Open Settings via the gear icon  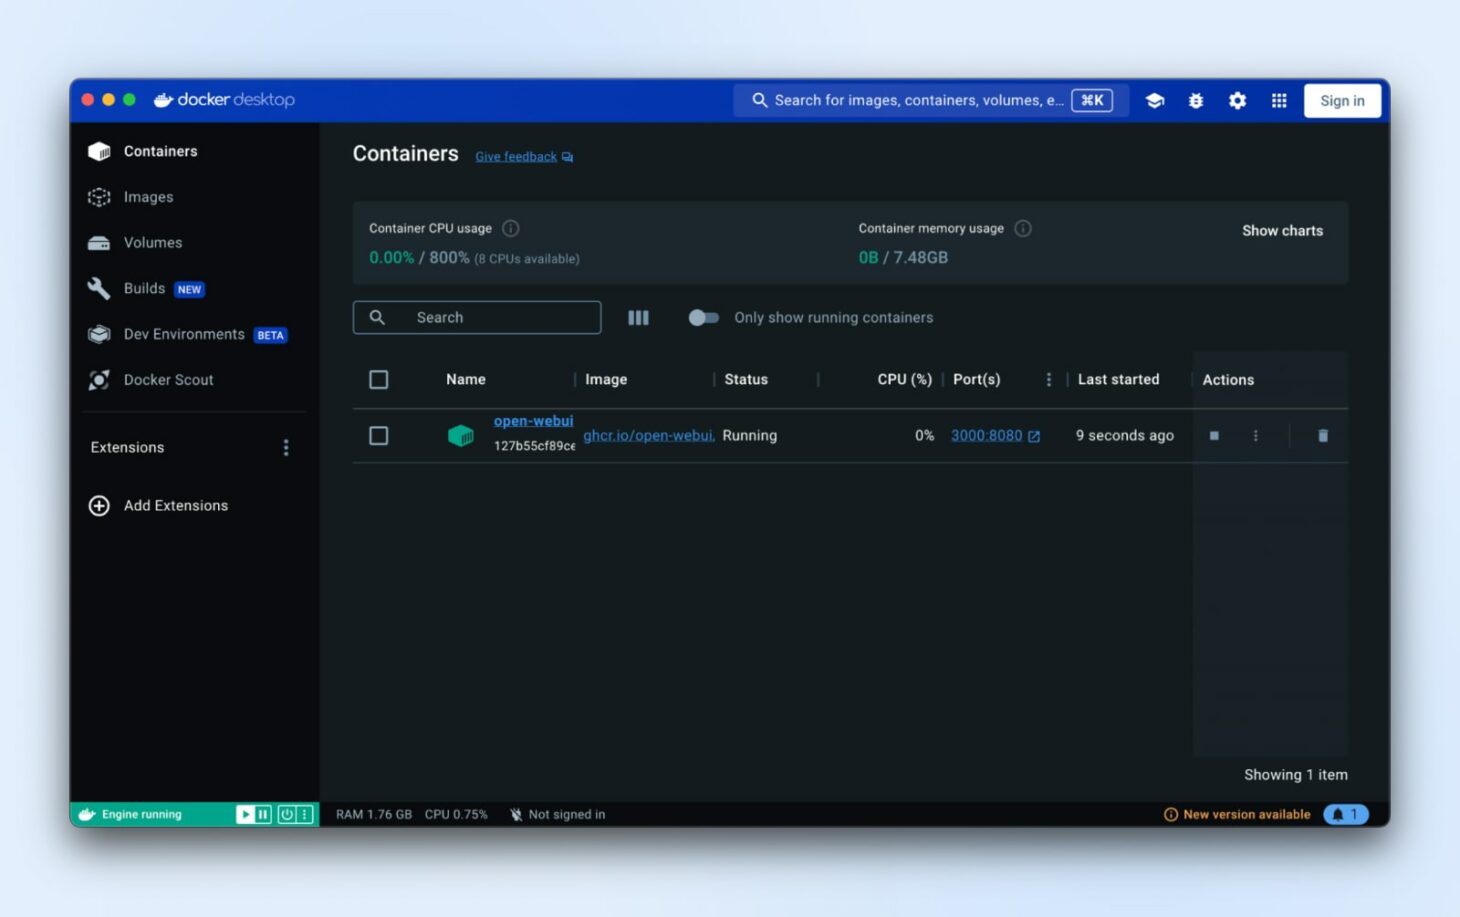1237,101
